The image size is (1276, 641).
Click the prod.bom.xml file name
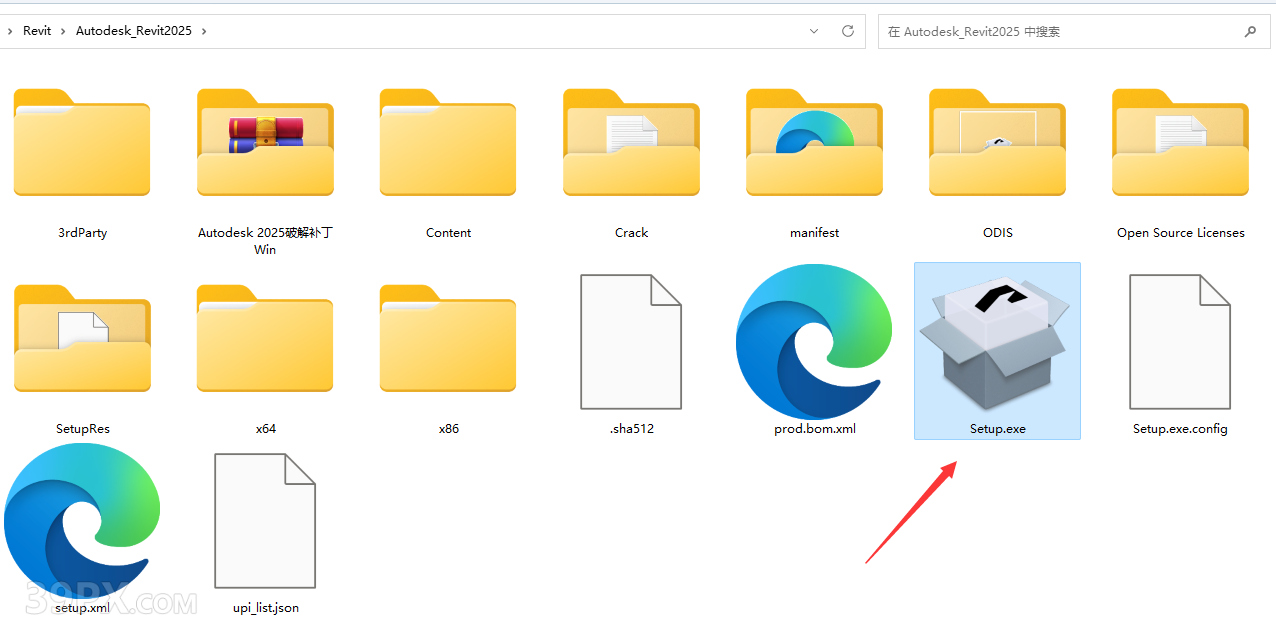(x=814, y=429)
